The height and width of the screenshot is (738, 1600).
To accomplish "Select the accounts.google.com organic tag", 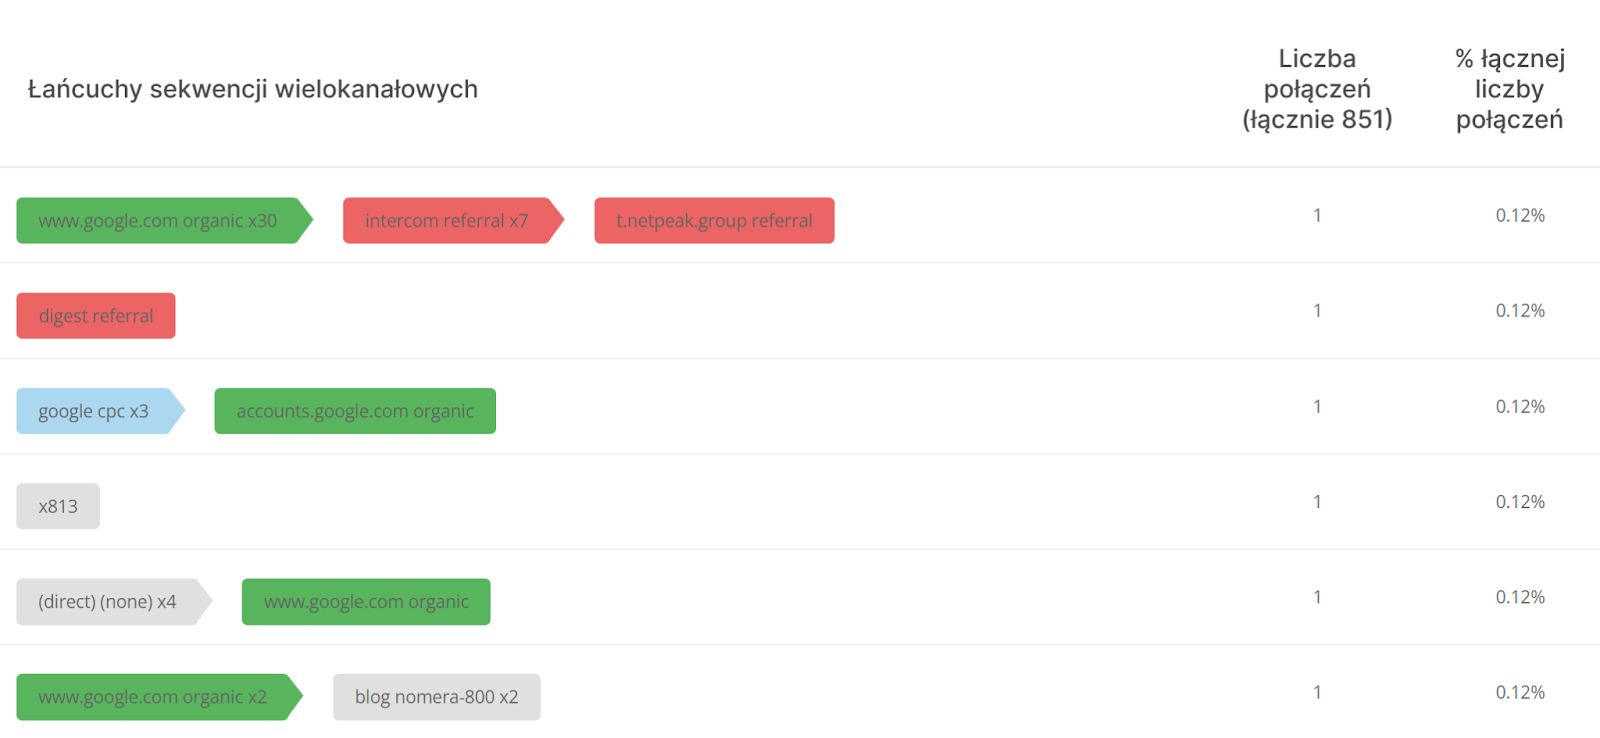I will point(355,411).
